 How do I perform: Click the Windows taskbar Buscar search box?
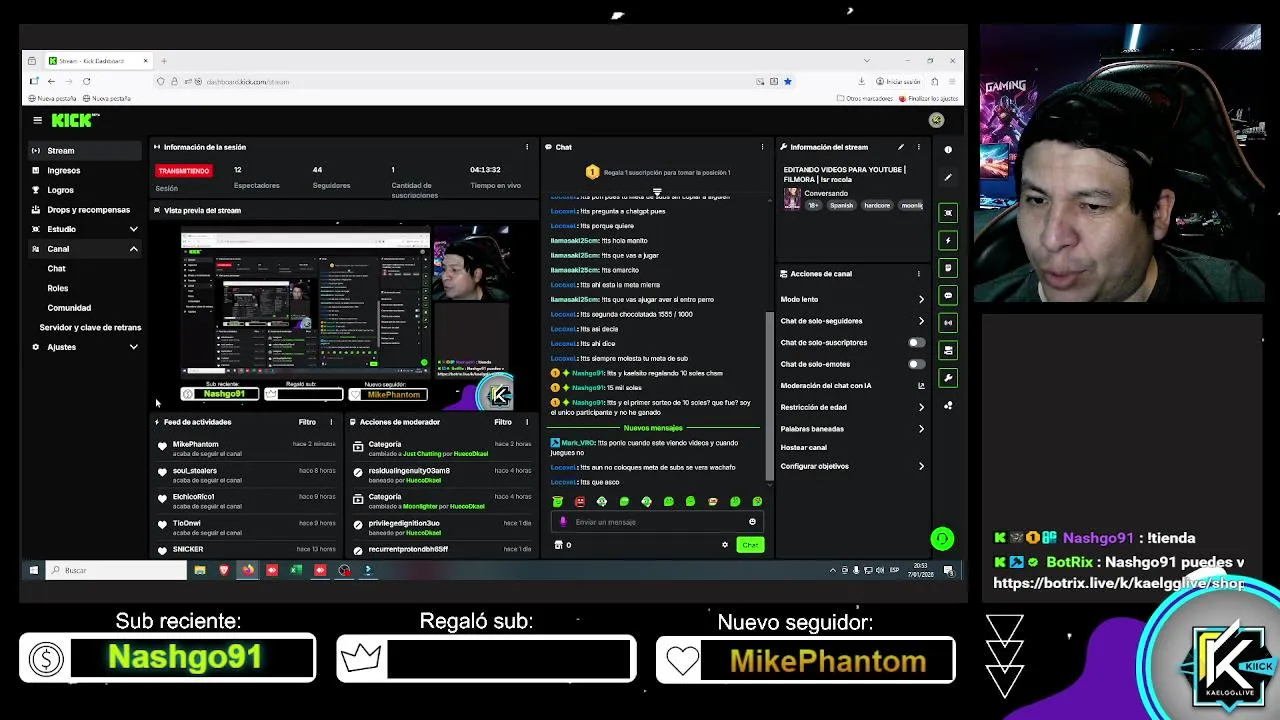(116, 570)
